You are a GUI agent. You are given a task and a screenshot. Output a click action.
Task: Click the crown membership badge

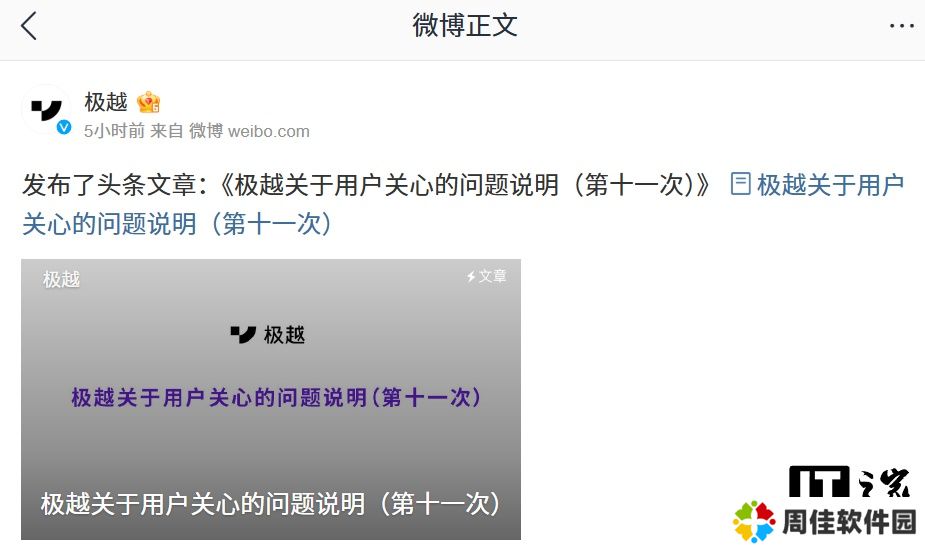tap(148, 102)
